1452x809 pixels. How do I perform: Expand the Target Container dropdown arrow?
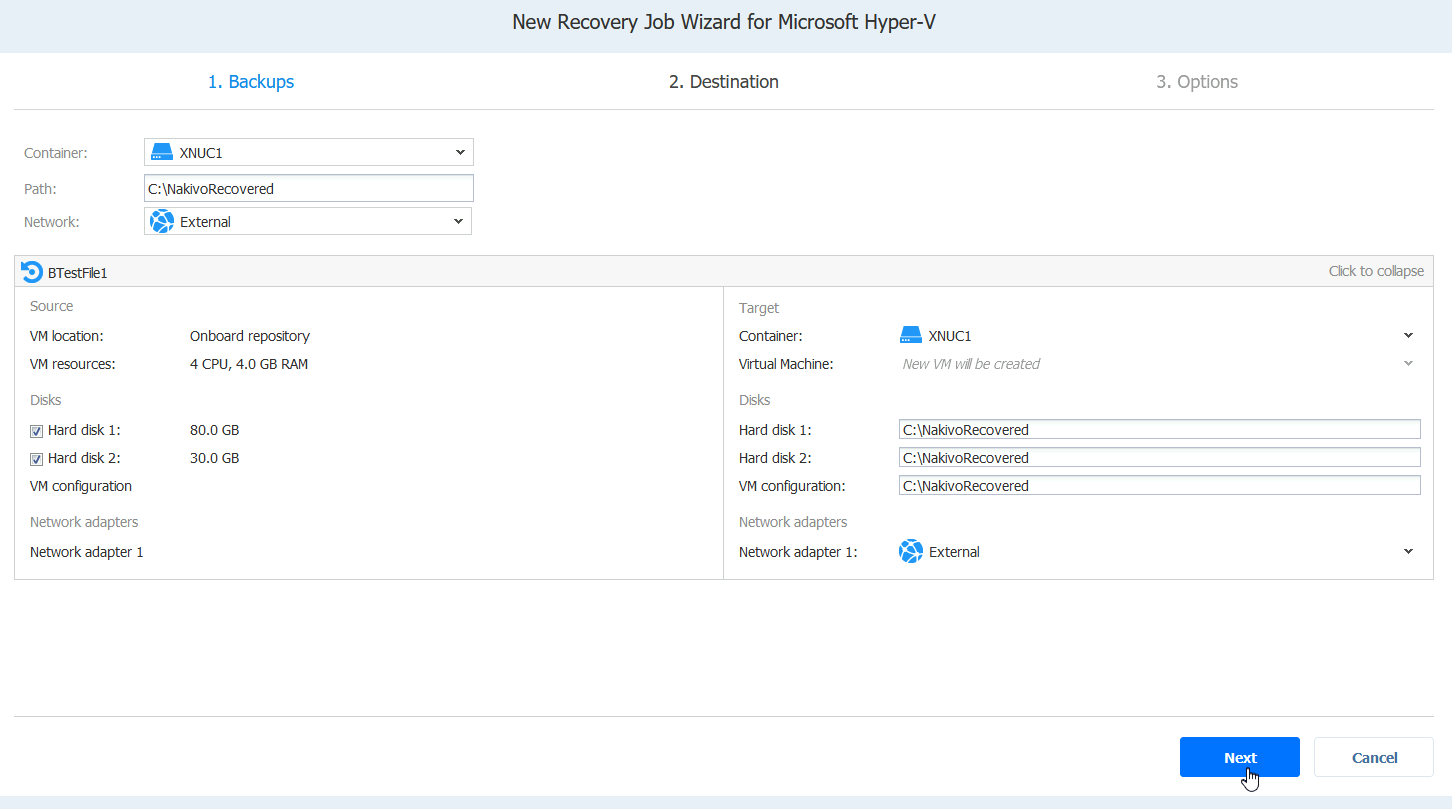click(1408, 335)
